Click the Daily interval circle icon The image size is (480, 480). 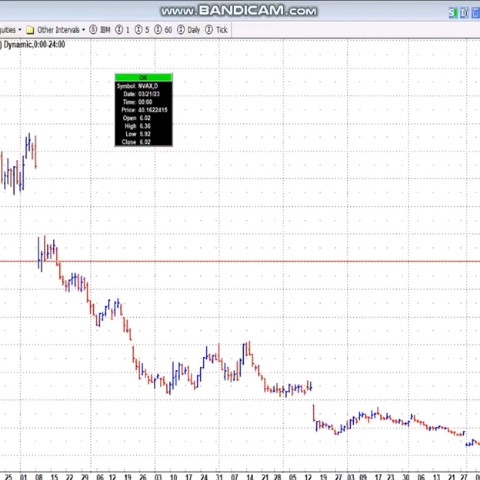pyautogui.click(x=181, y=30)
